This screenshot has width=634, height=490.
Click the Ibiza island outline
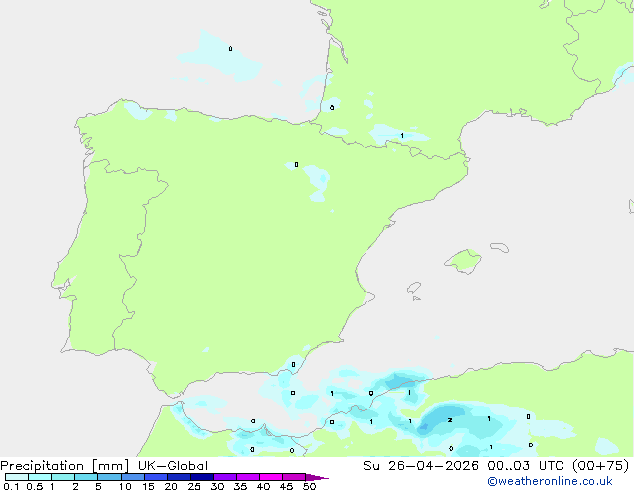coord(414,288)
